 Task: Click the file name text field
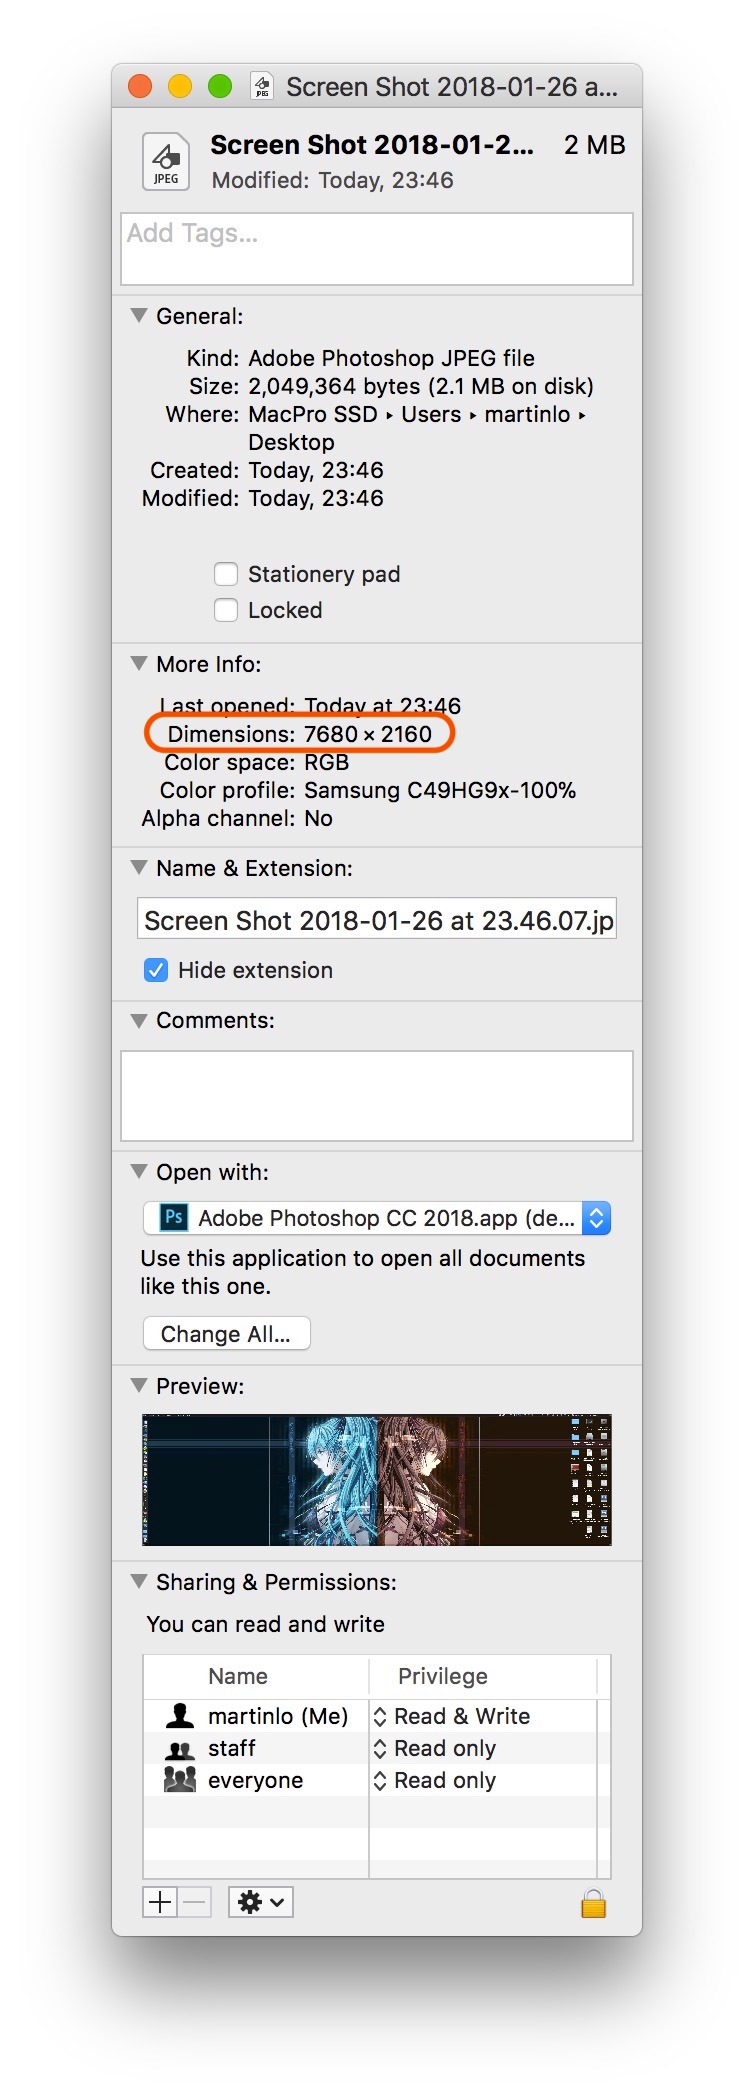coord(377,920)
